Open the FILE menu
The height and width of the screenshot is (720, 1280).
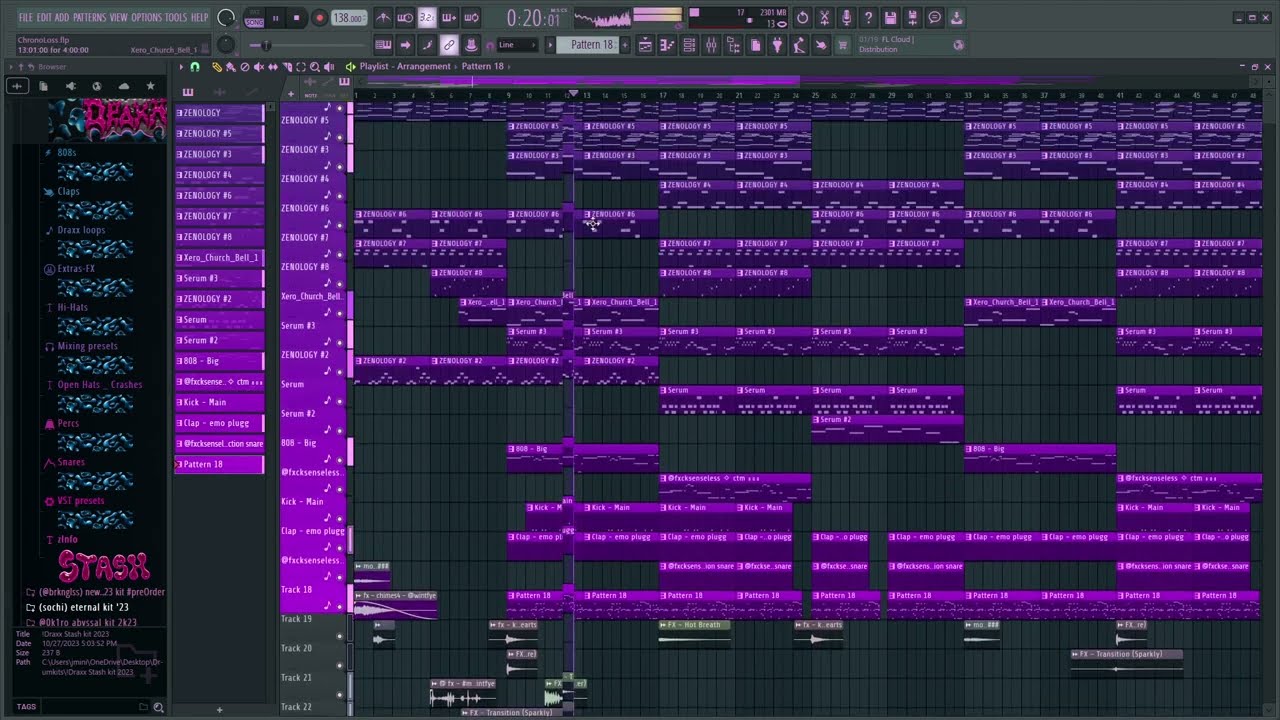click(x=25, y=18)
